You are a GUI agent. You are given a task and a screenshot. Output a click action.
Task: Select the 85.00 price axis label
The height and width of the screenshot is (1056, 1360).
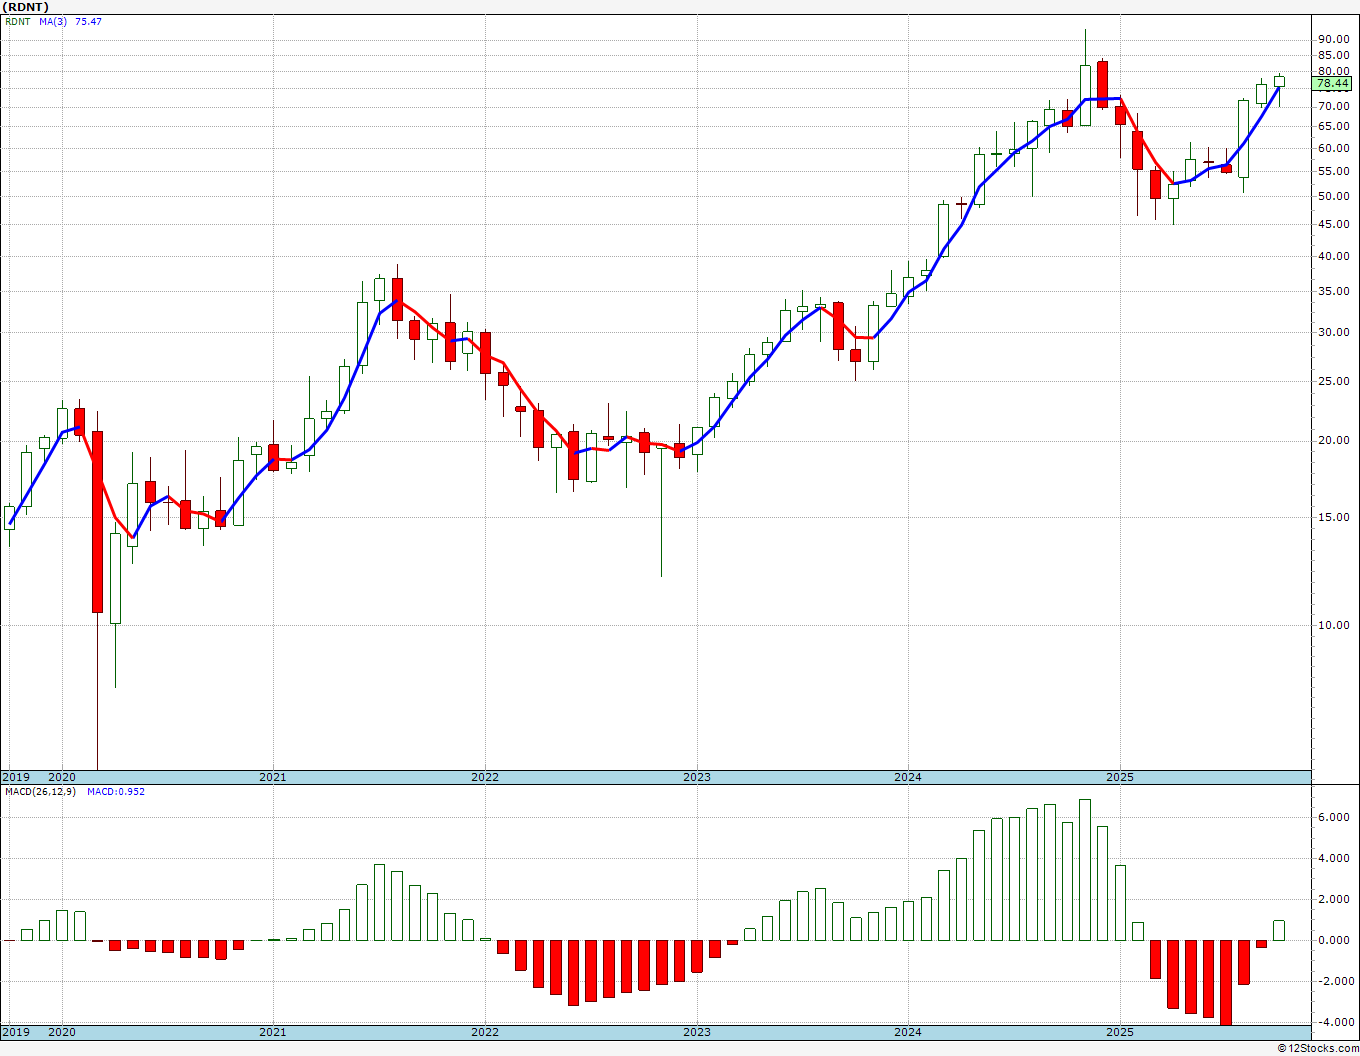[x=1334, y=56]
